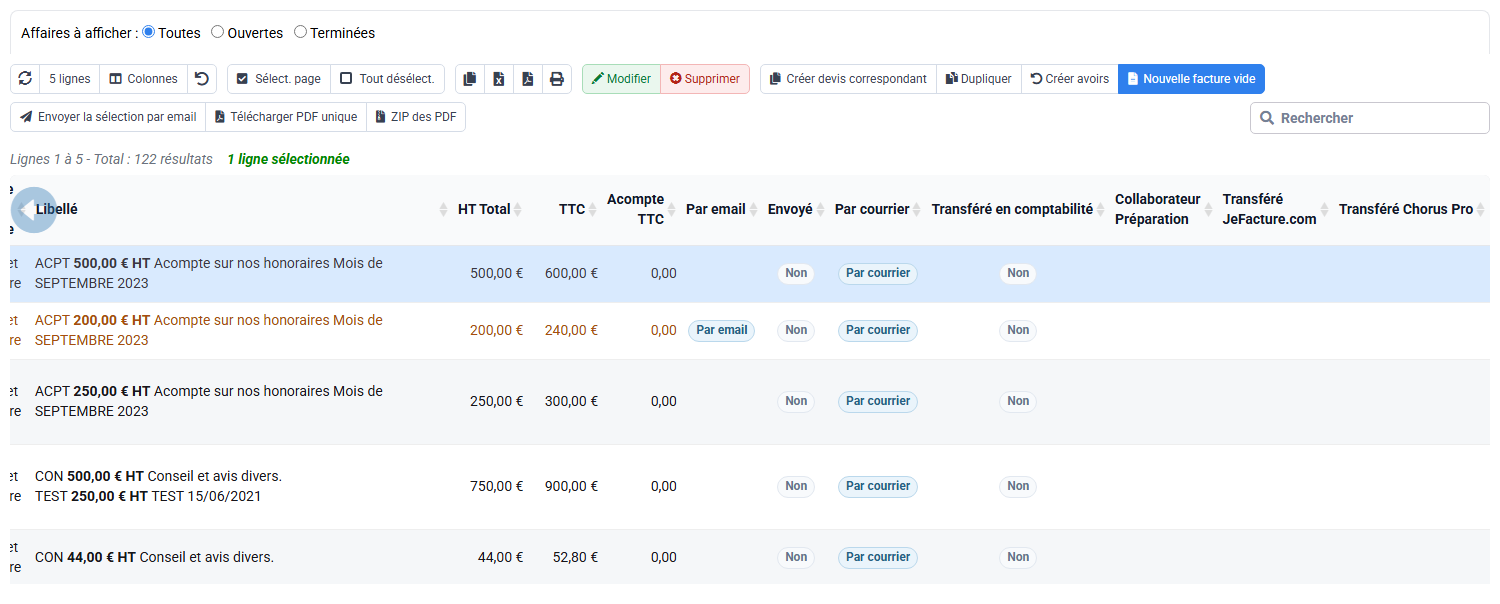The image size is (1500, 604).
Task: Click Envoyé Non badge in 500,00 € row
Action: tap(796, 273)
